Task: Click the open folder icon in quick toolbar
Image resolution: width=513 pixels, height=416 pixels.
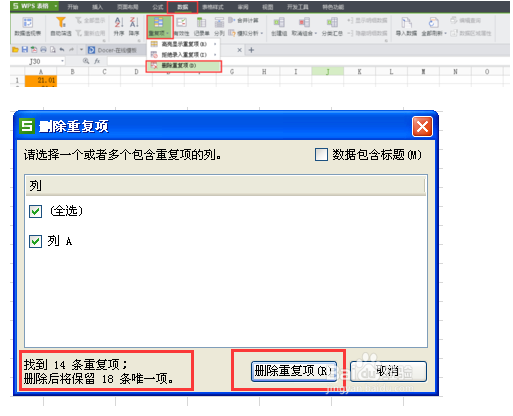Action: coord(15,50)
